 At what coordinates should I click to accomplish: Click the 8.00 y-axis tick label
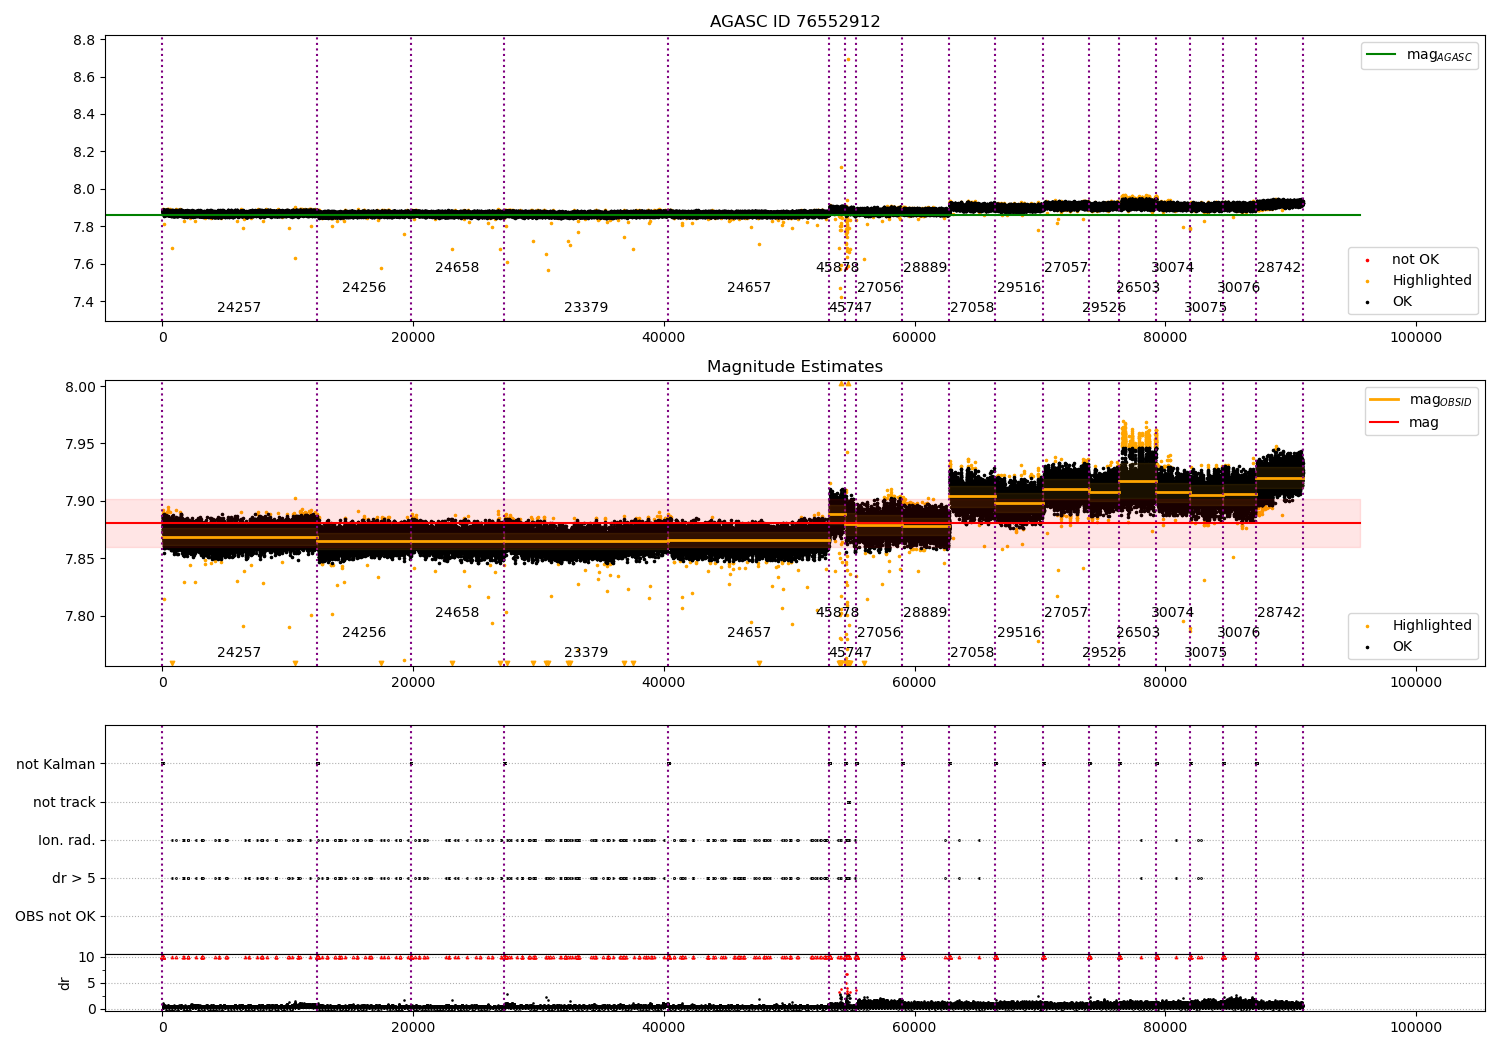80,388
